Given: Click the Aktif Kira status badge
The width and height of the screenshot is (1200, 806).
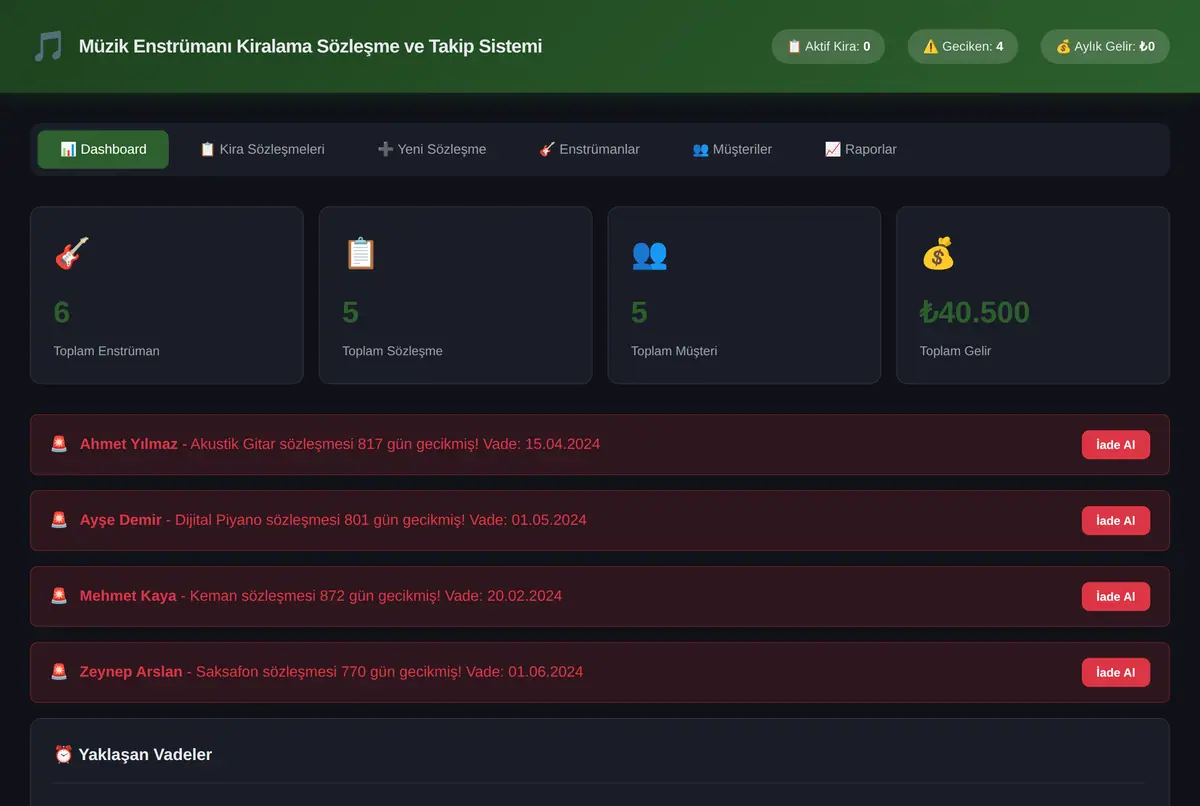Looking at the screenshot, I should (x=828, y=46).
